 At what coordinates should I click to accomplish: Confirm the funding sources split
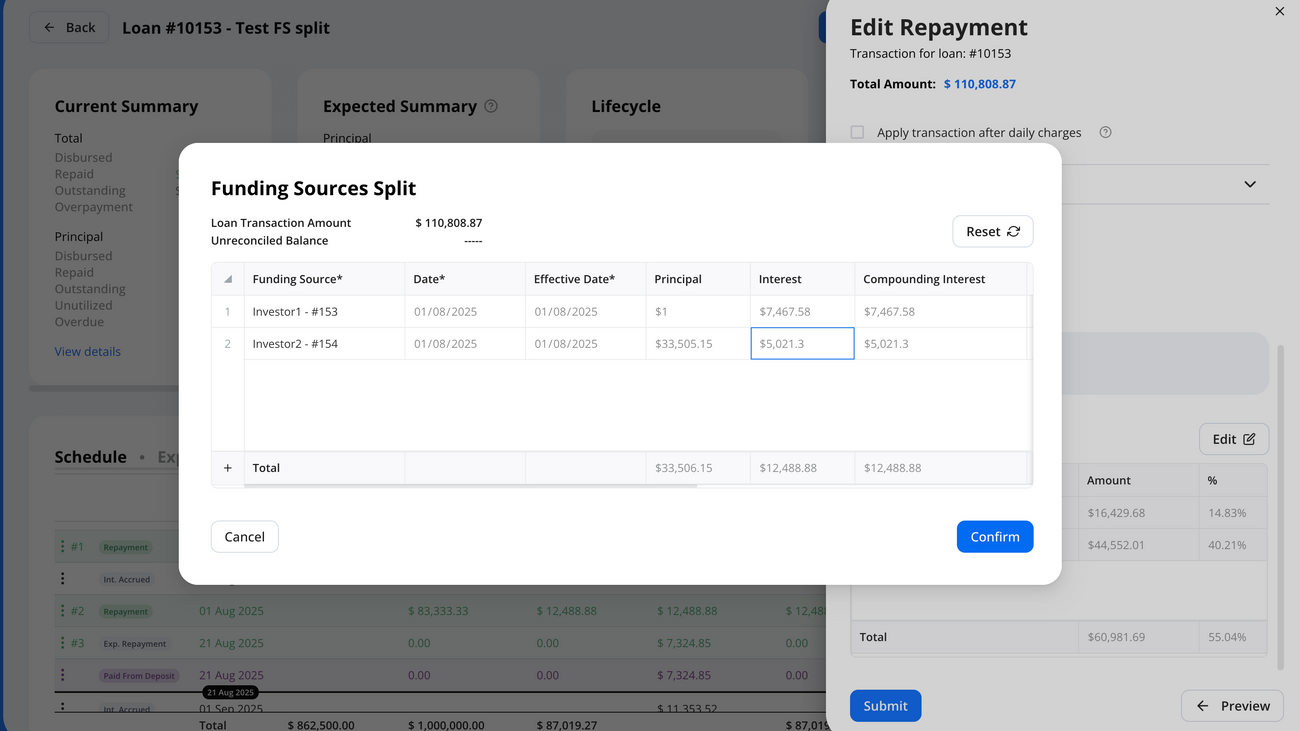[x=994, y=537]
